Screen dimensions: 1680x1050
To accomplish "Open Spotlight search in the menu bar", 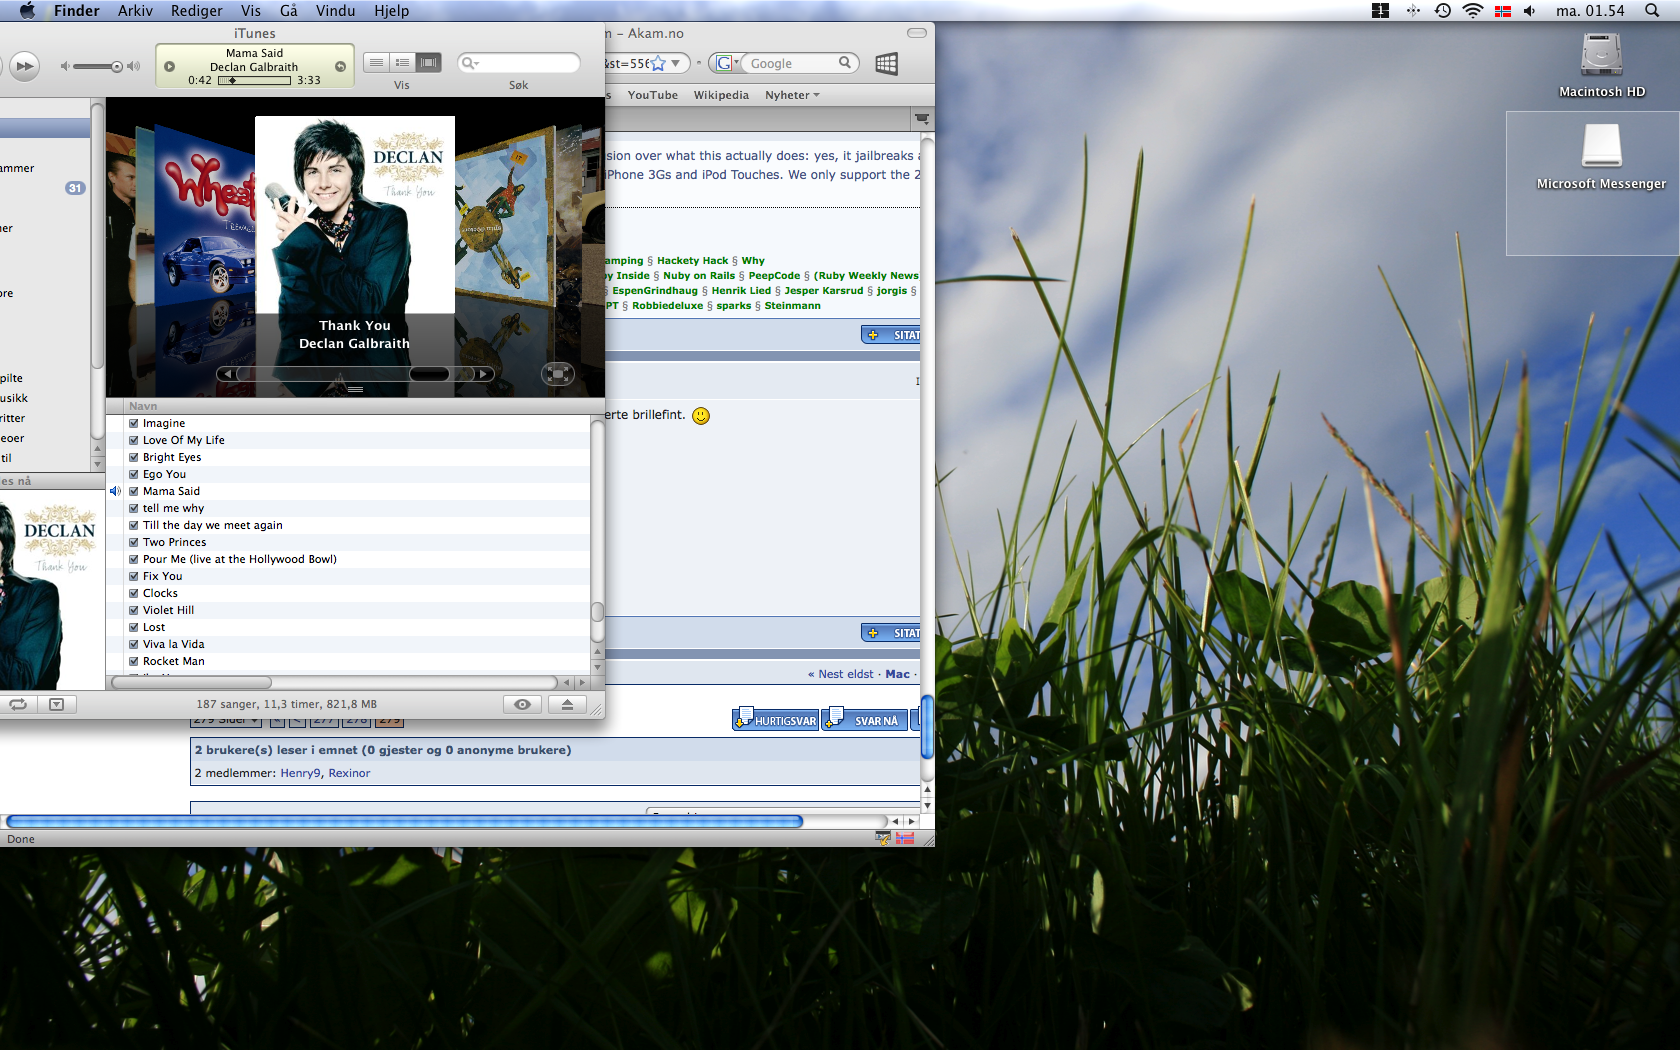I will click(1652, 10).
